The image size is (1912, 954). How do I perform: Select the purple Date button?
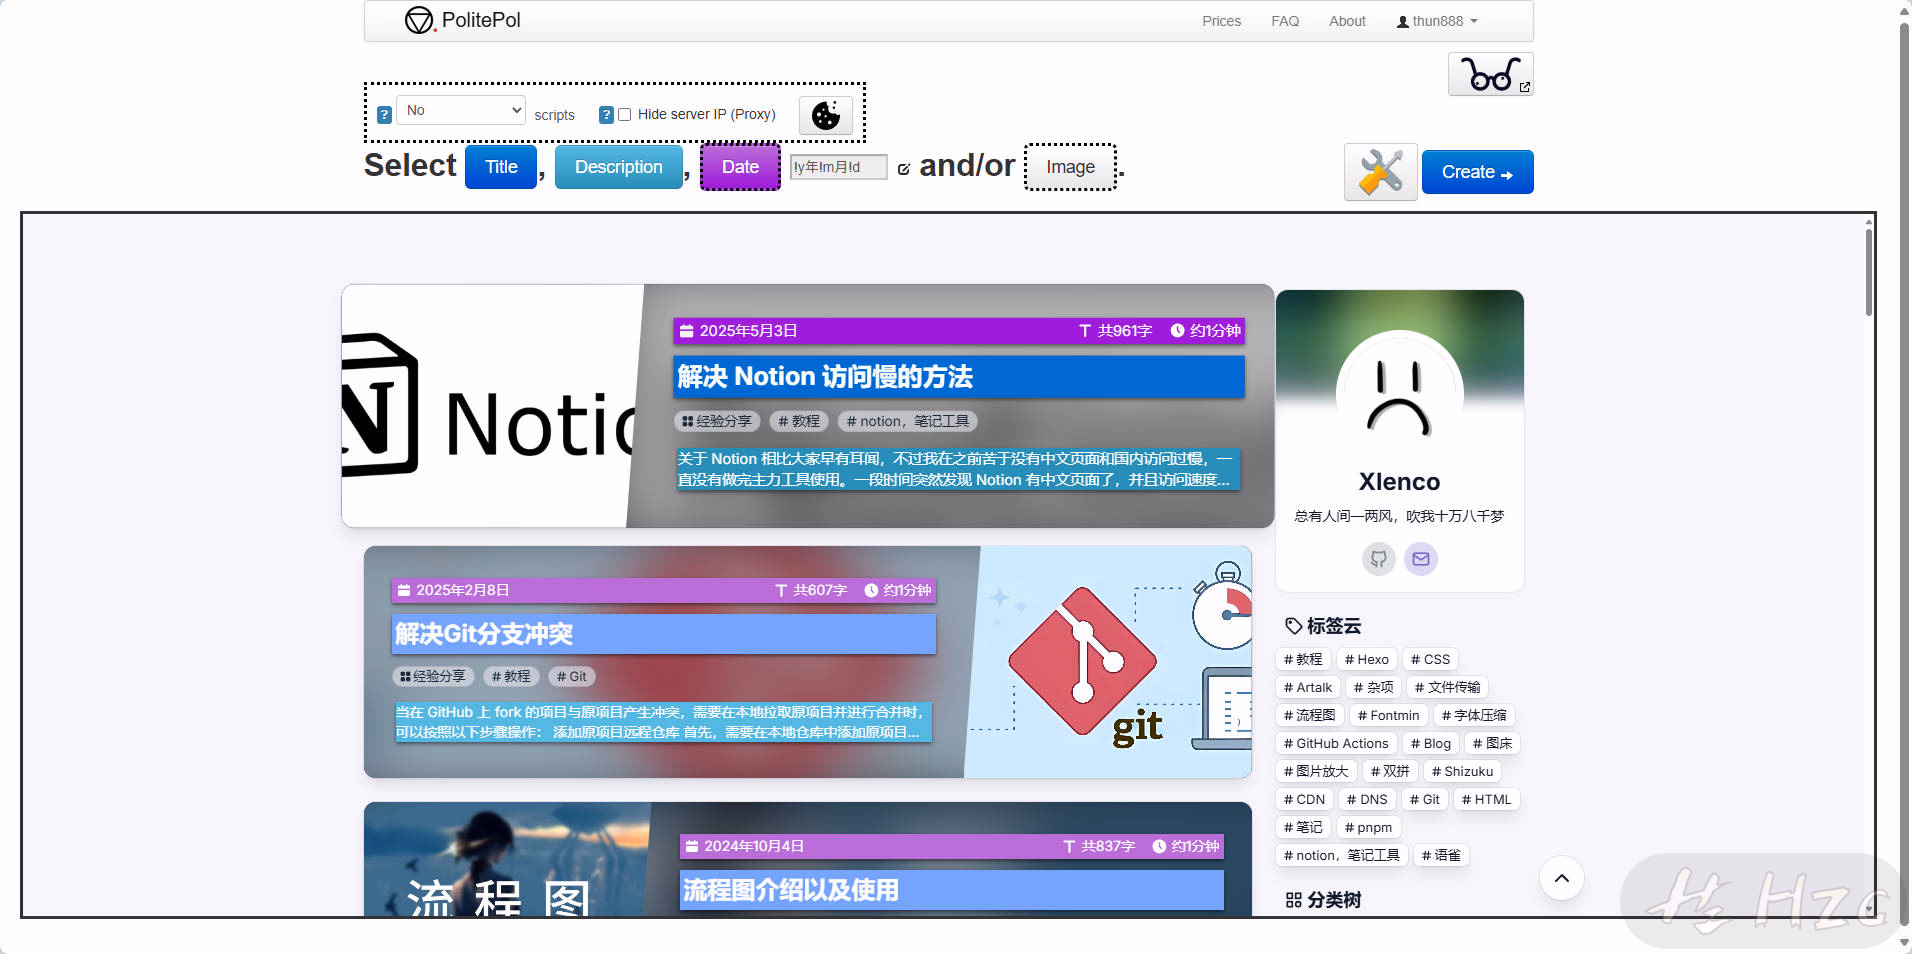coord(740,167)
